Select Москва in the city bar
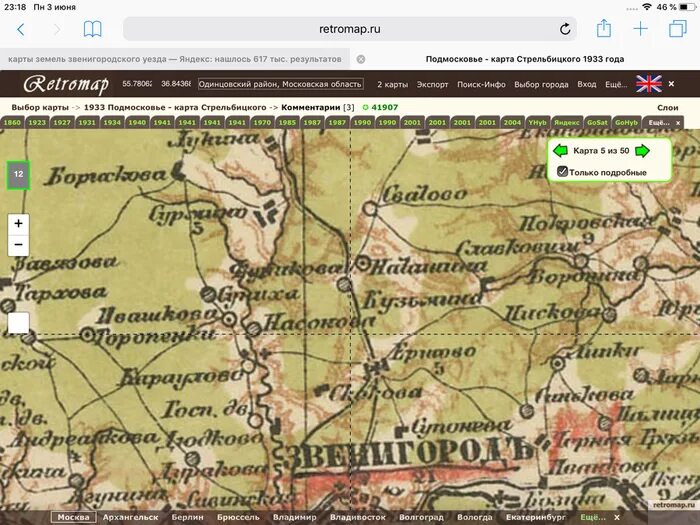700x525 pixels. point(74,517)
